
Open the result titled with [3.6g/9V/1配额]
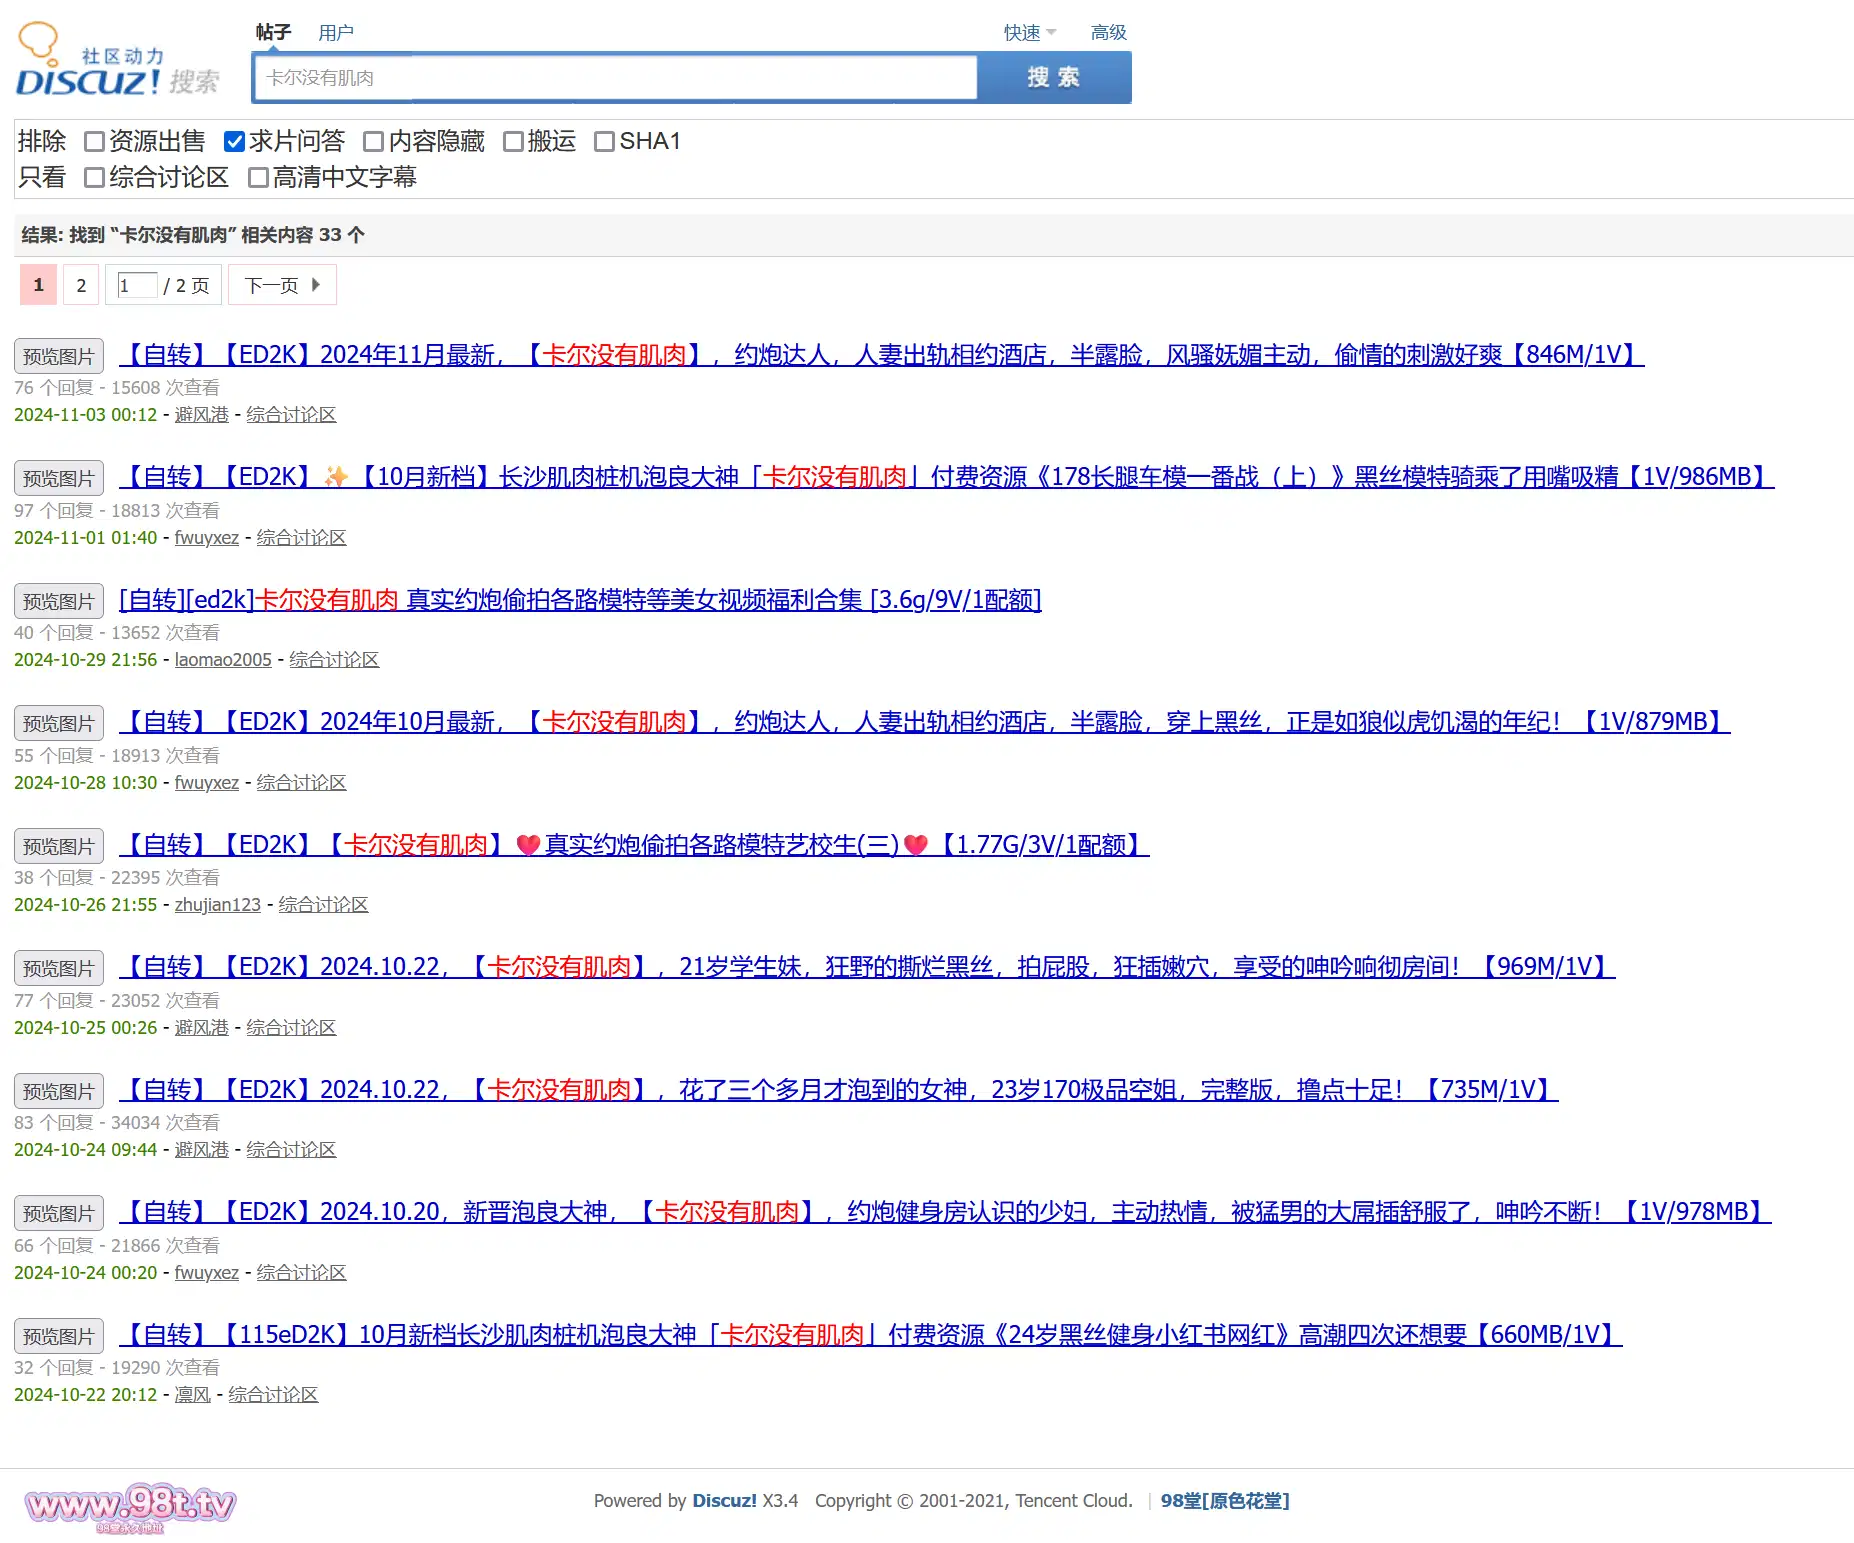tap(580, 600)
